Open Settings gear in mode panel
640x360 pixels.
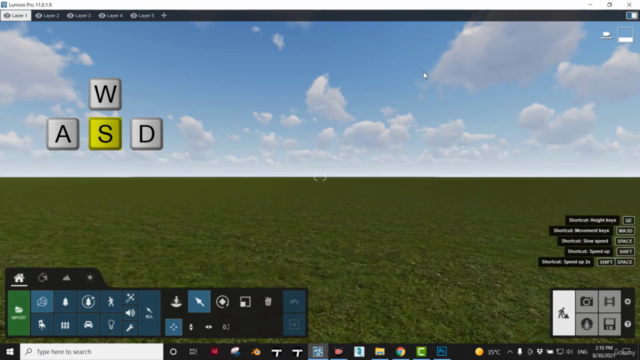pos(628,302)
